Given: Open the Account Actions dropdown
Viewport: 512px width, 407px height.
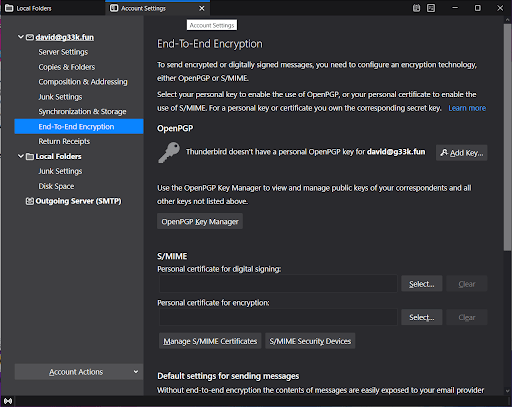Looking at the screenshot, I should [79, 372].
